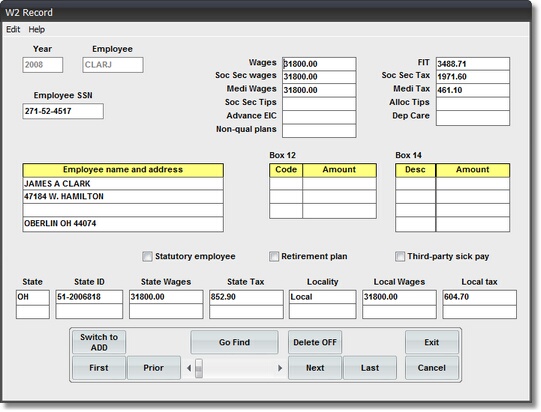Click the Exit button
Image resolution: width=541 pixels, height=412 pixels.
[x=432, y=342]
